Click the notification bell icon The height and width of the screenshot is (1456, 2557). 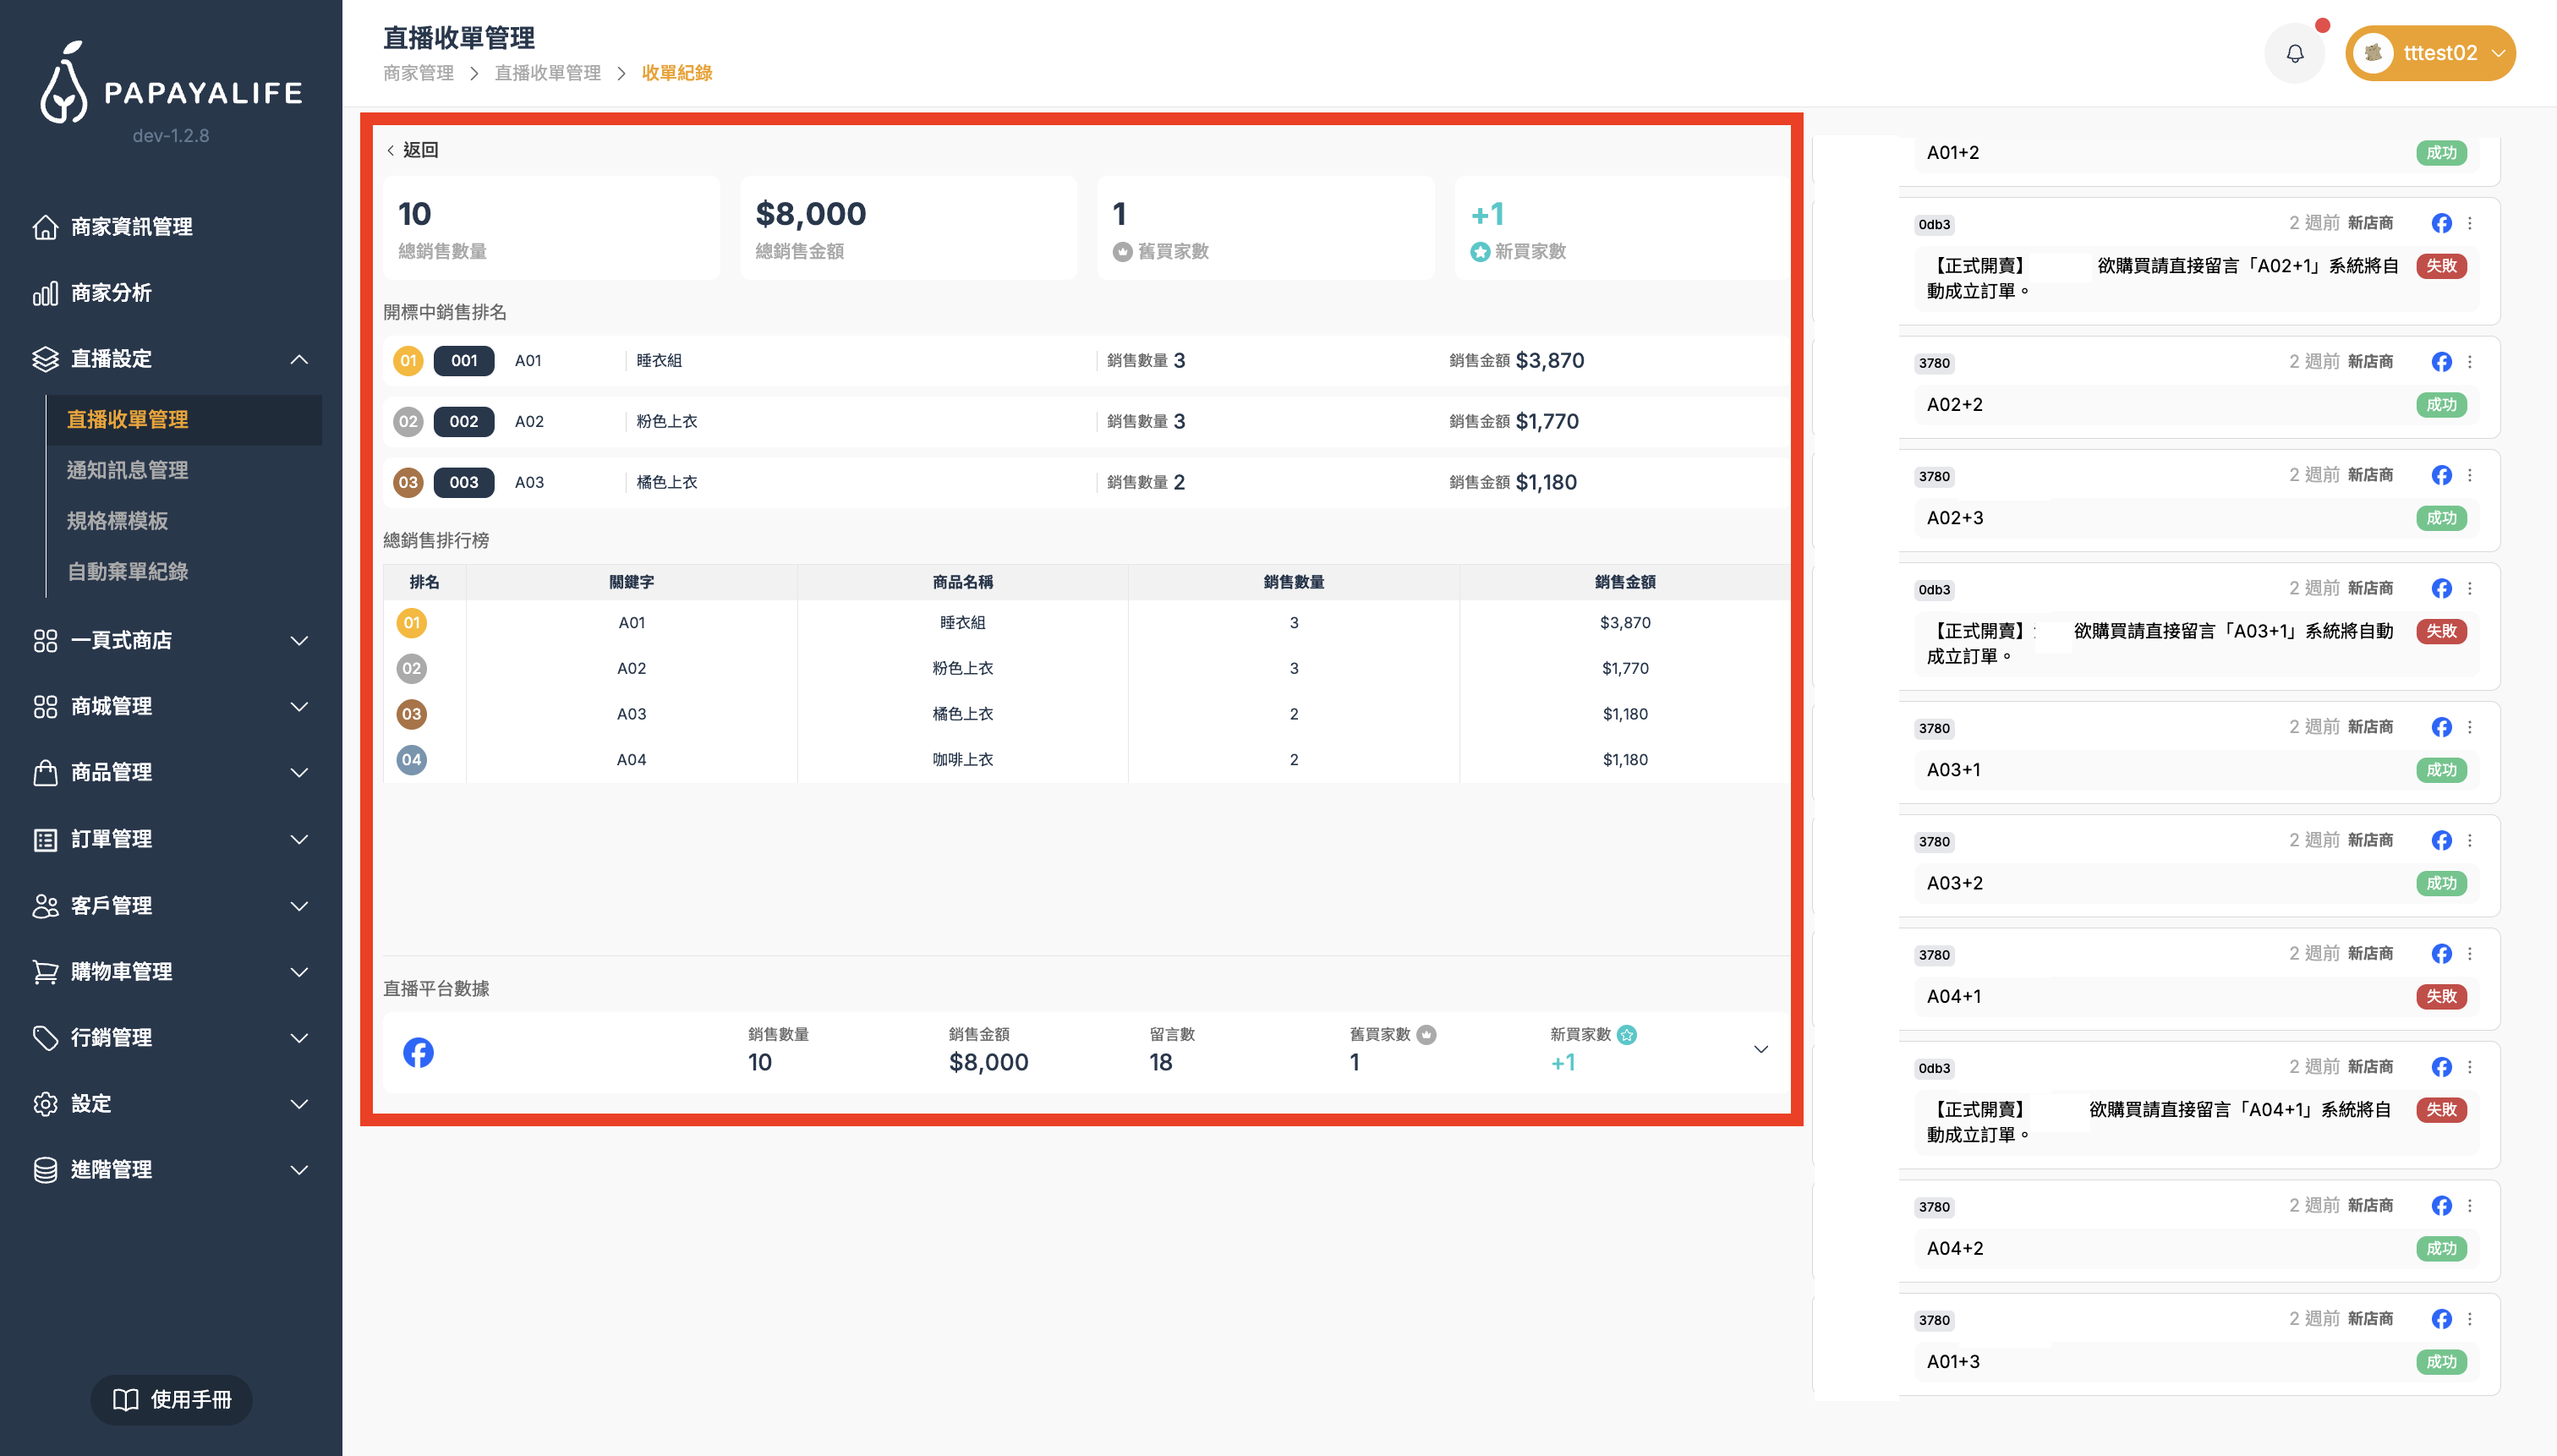click(2294, 53)
